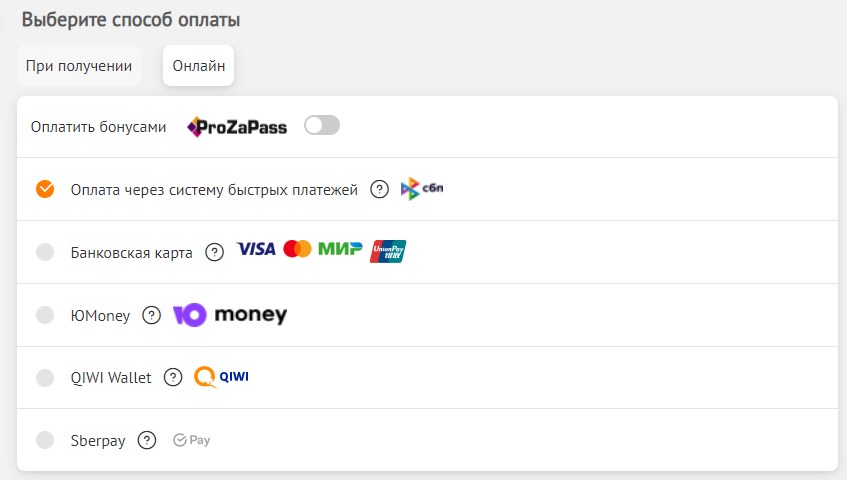Viewport: 847px width, 480px height.
Task: Click the help icon next to SBP payment
Action: tap(379, 190)
